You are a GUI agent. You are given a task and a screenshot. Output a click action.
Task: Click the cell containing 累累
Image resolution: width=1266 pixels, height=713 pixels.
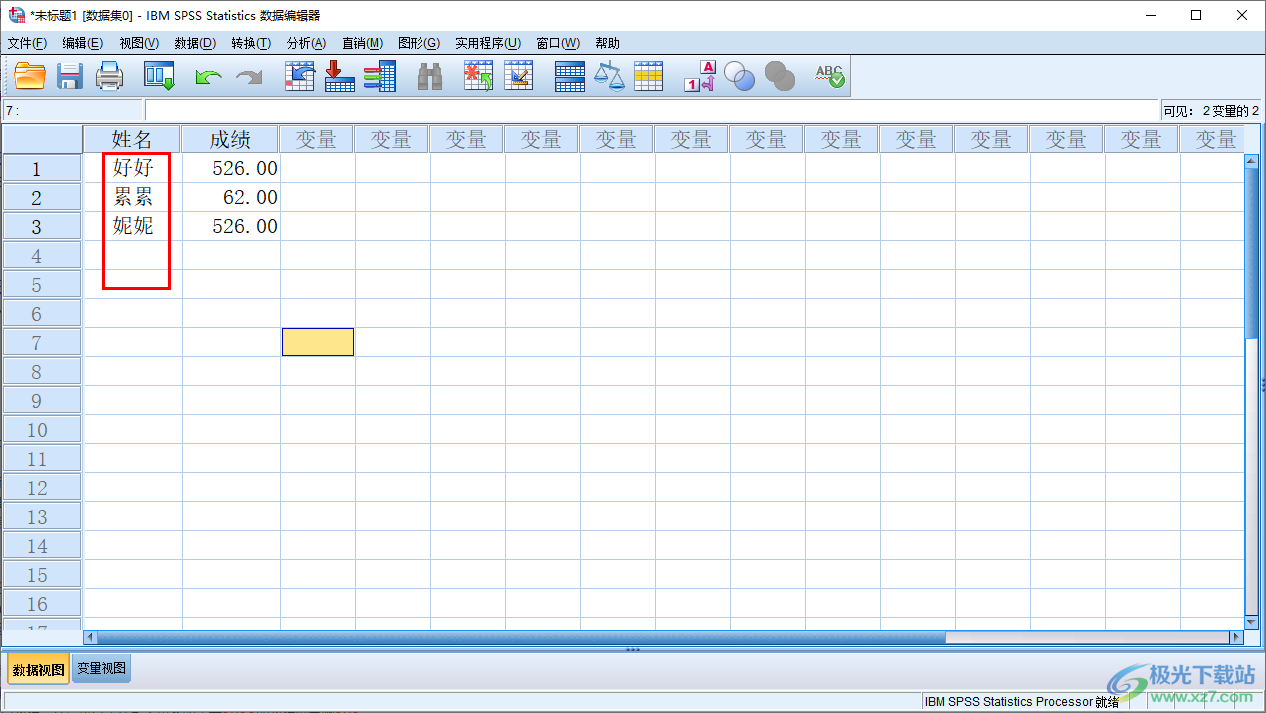pyautogui.click(x=133, y=197)
